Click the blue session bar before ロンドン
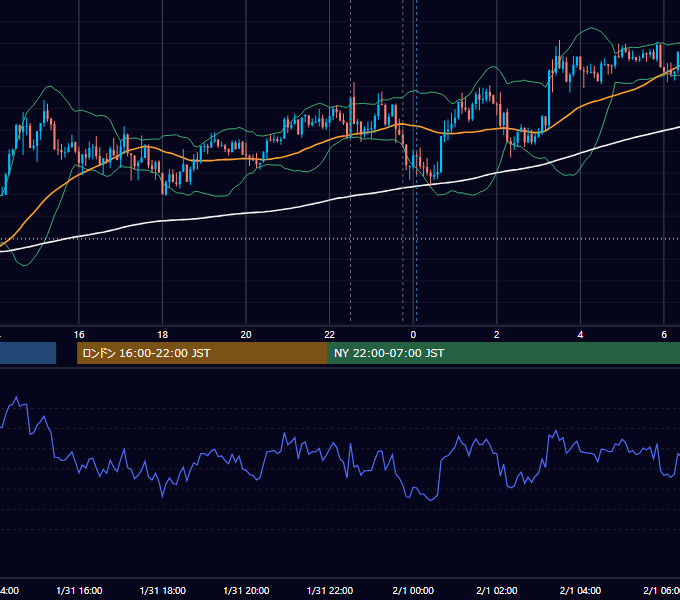Viewport: 680px width, 600px height. pyautogui.click(x=28, y=353)
